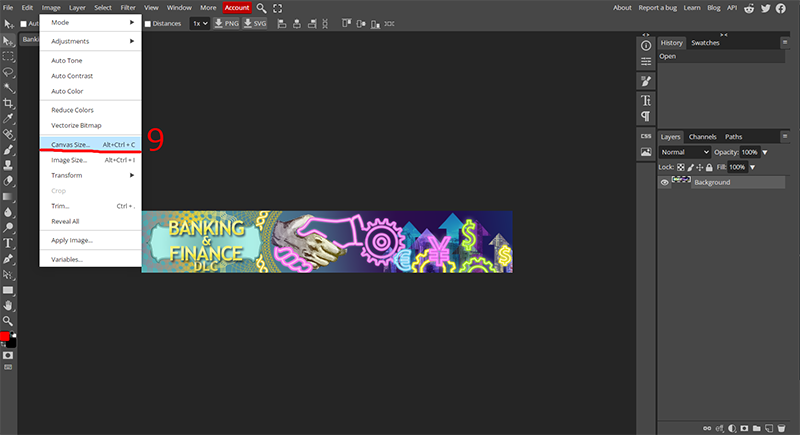Open the Character panel icon
Image resolution: width=800 pixels, height=435 pixels.
pos(646,100)
